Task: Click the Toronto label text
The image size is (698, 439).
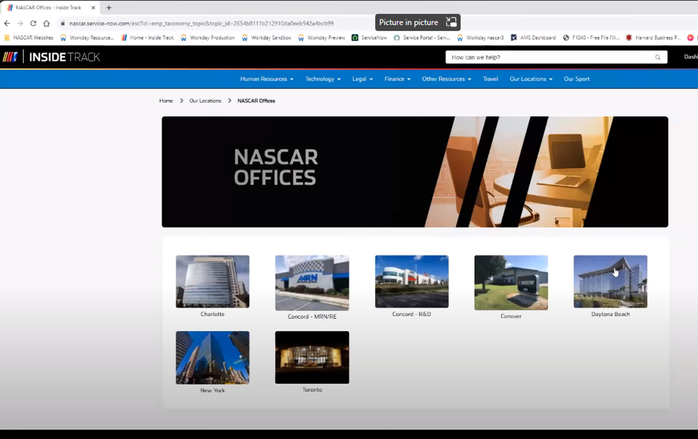Action: 312,390
